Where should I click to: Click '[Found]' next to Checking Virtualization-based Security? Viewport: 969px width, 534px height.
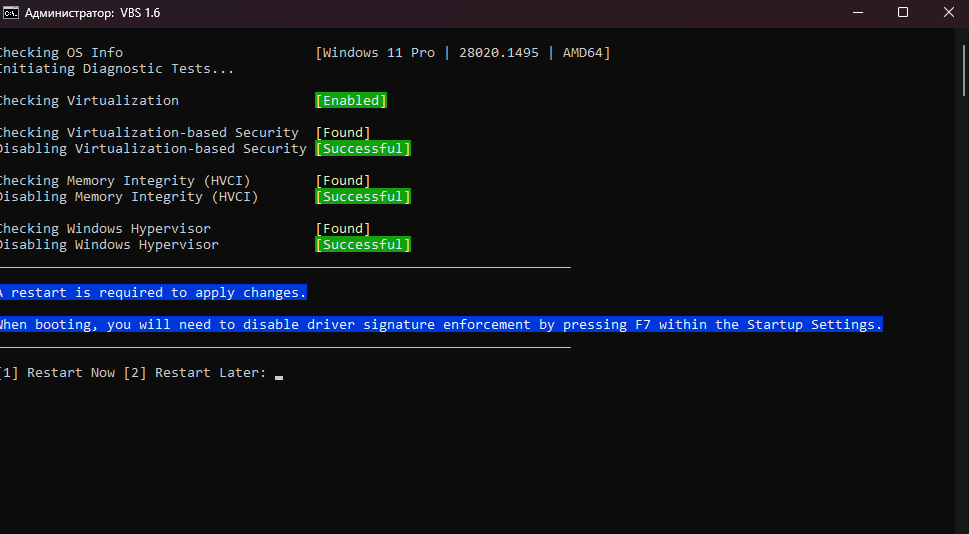tap(343, 133)
